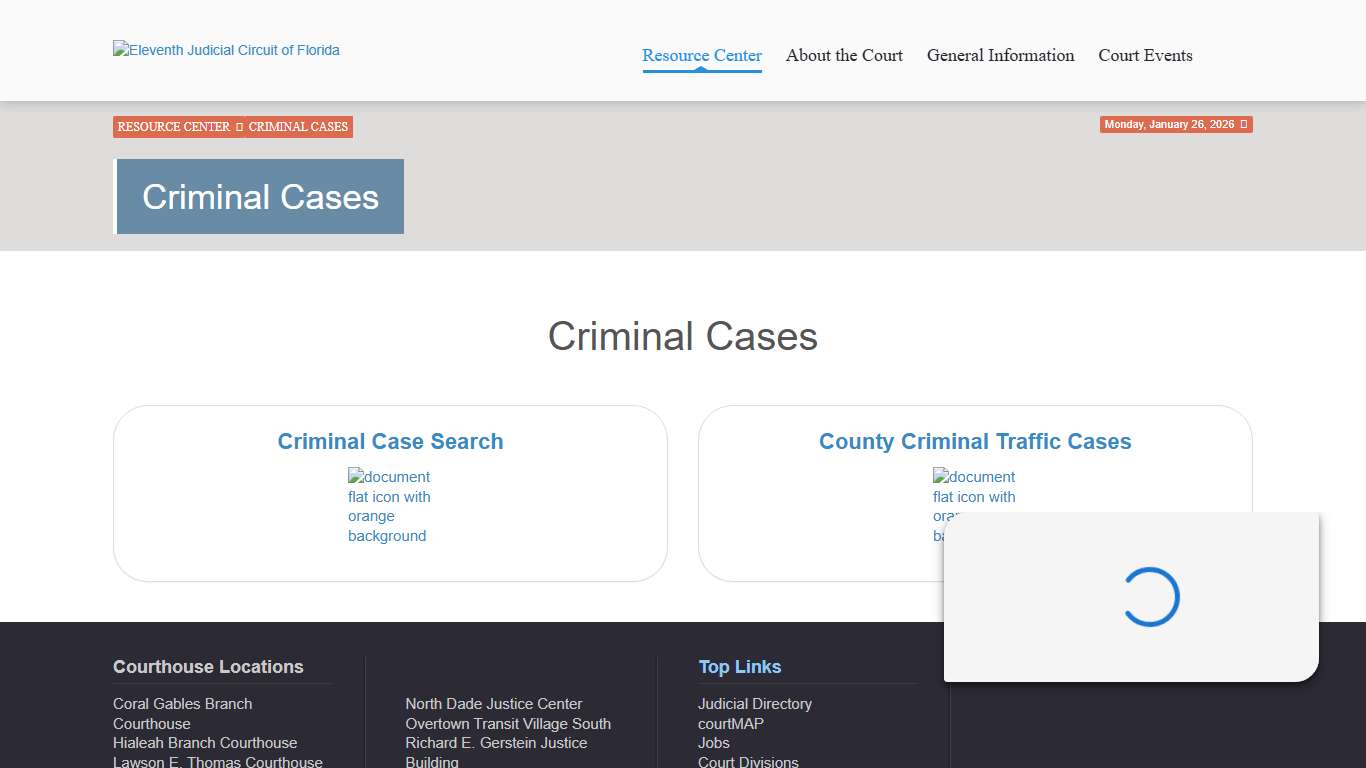The width and height of the screenshot is (1366, 768).
Task: Open the County Criminal Traffic Cases card
Action: coord(975,441)
